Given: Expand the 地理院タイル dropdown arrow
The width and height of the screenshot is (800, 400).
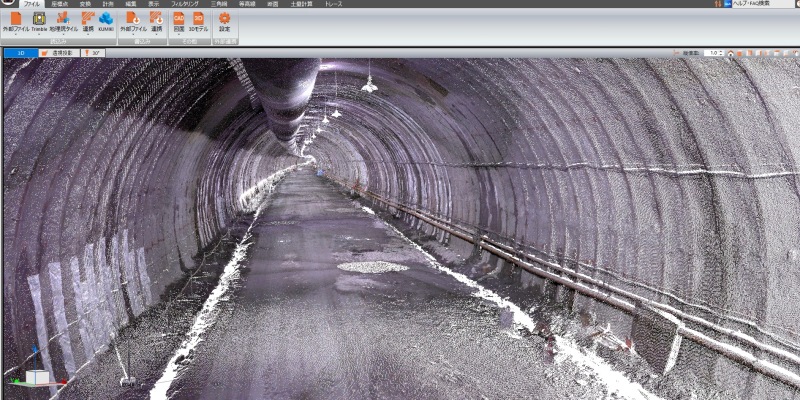Looking at the screenshot, I should (x=64, y=35).
